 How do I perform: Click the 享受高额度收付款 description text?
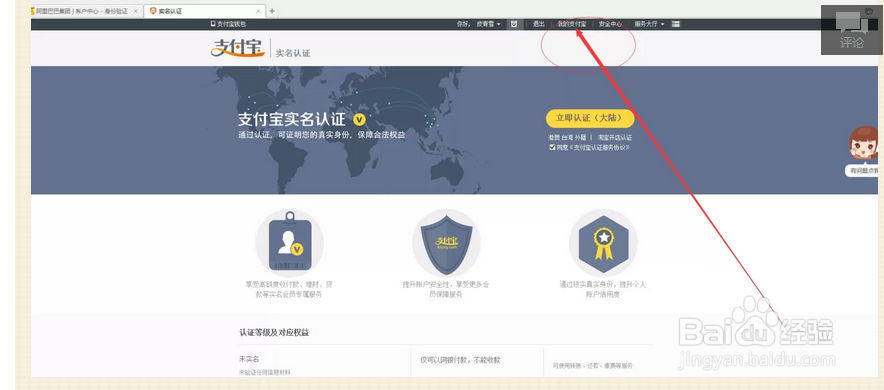288,289
